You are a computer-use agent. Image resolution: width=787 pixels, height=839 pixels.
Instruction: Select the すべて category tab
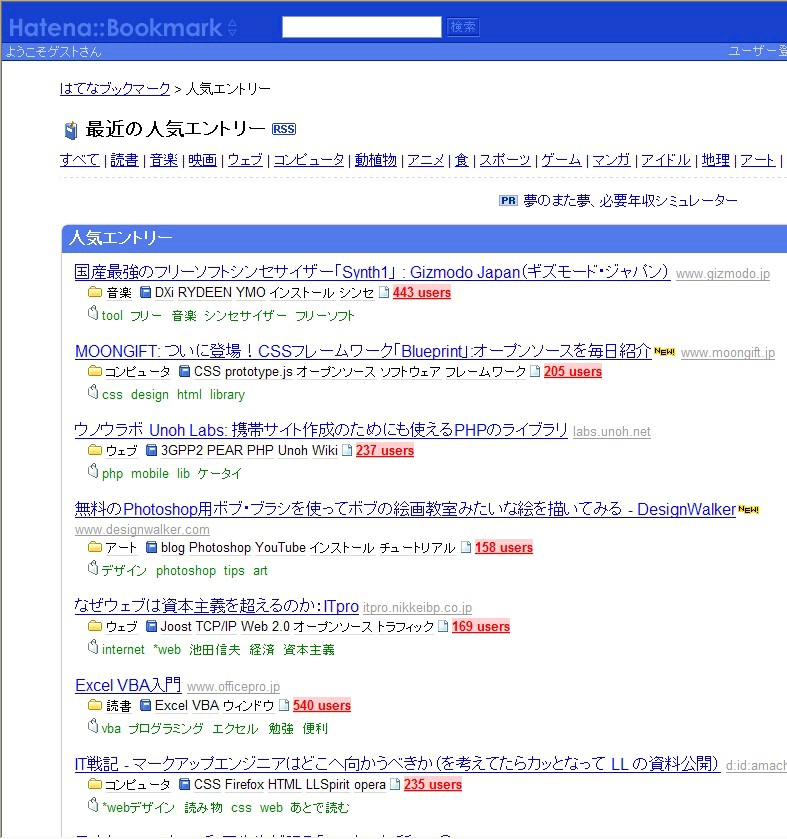80,159
